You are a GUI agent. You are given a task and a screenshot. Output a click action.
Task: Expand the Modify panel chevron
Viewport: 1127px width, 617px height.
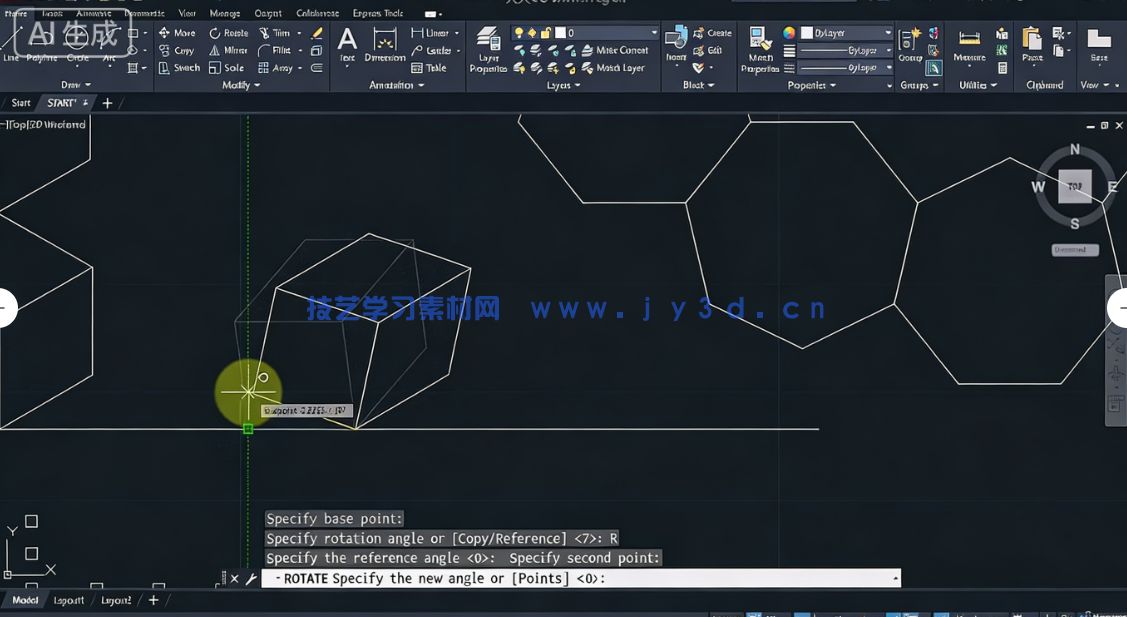[256, 85]
